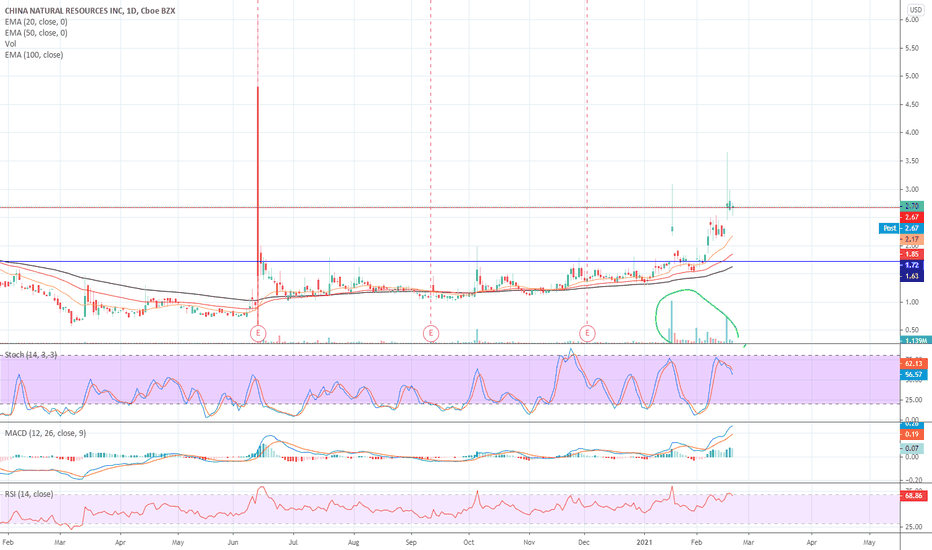Click the Dec label on the time axis
Viewport: 932px width, 550px height.
tap(584, 542)
